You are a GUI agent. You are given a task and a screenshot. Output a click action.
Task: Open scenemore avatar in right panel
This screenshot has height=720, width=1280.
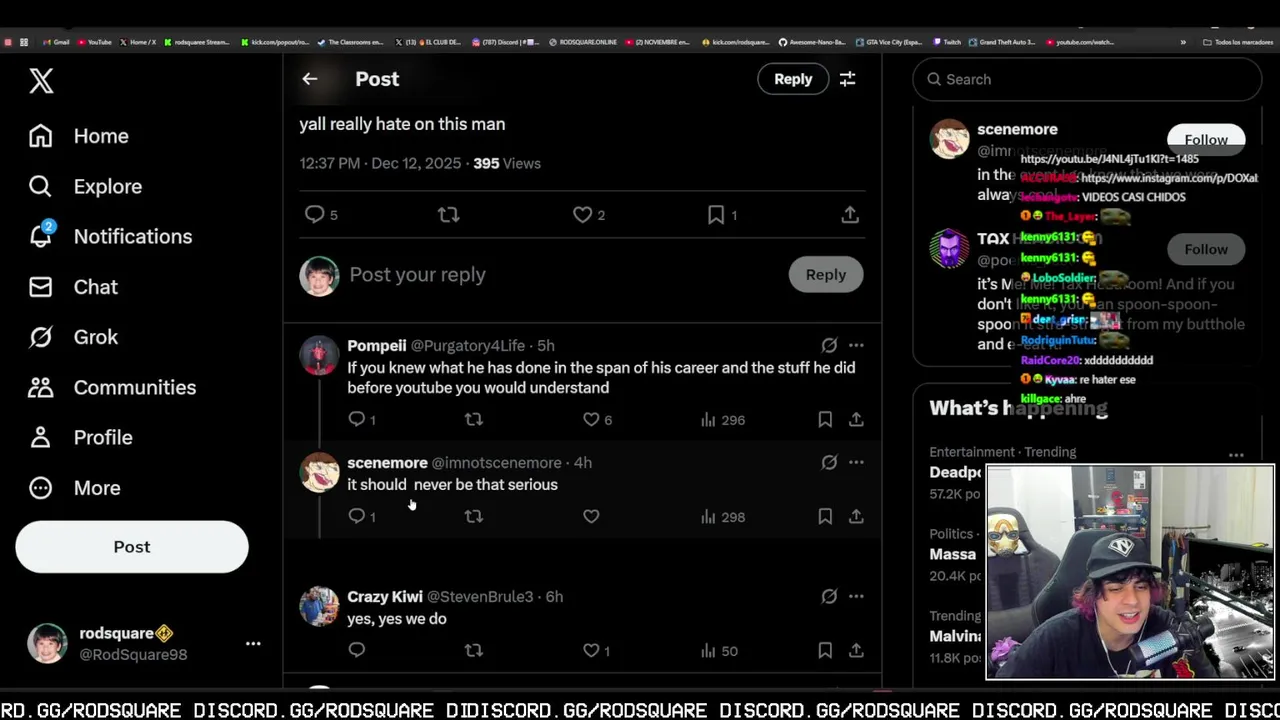pos(949,139)
